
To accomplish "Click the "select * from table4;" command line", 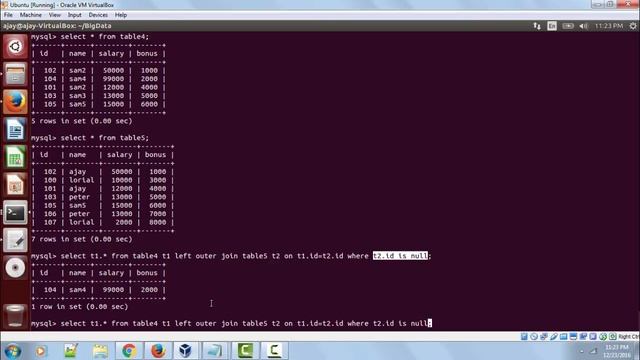I will pyautogui.click(x=105, y=37).
